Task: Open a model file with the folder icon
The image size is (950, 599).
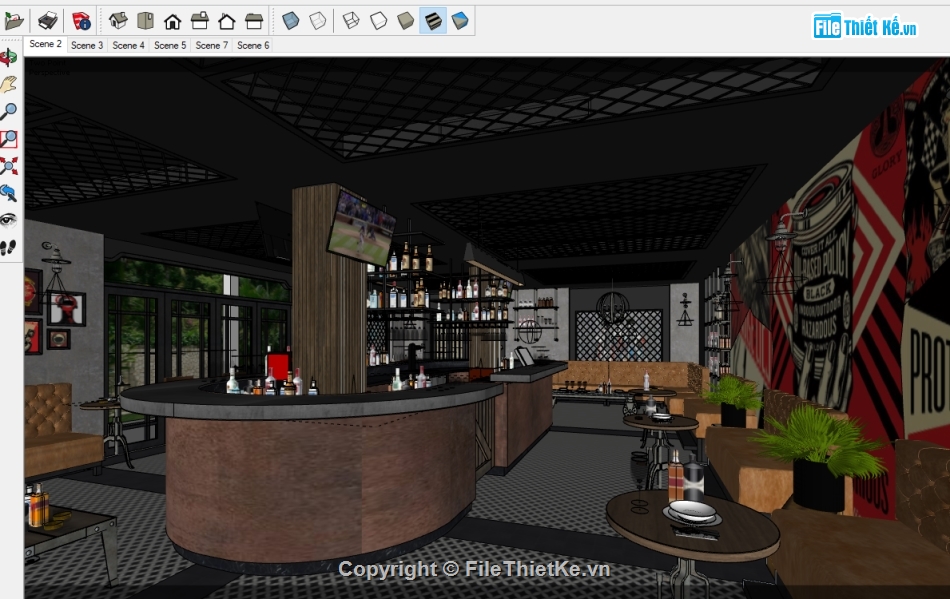Action: (x=13, y=21)
